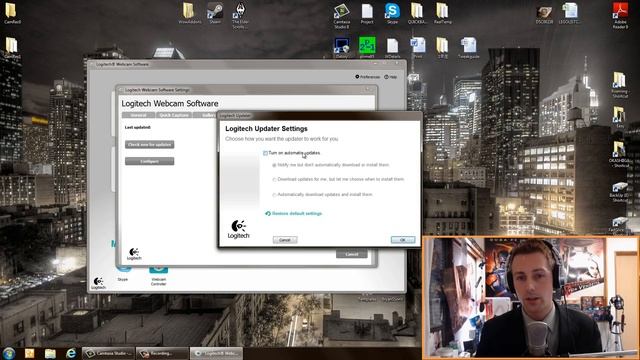Select top-left Camfed folder icon
Screen dimensions: 640x360
point(12,13)
